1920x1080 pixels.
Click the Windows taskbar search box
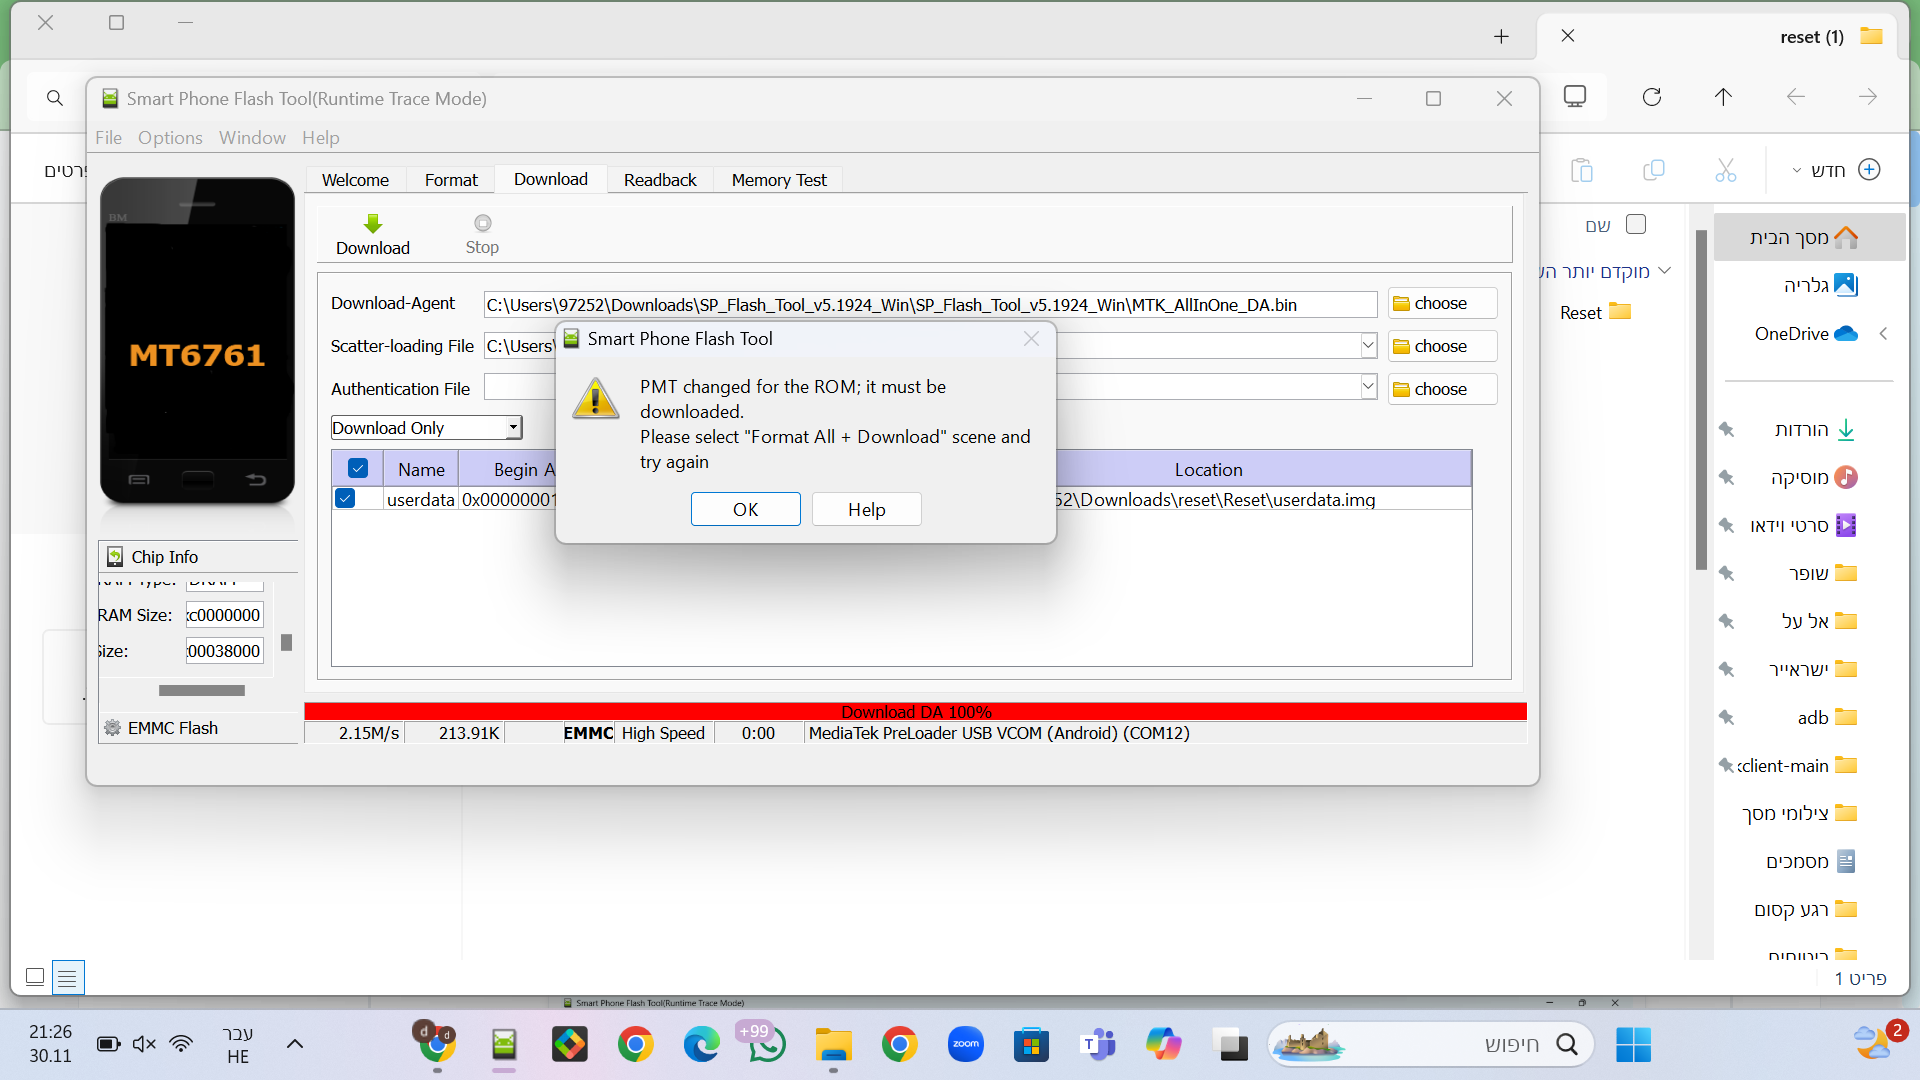(1430, 1045)
